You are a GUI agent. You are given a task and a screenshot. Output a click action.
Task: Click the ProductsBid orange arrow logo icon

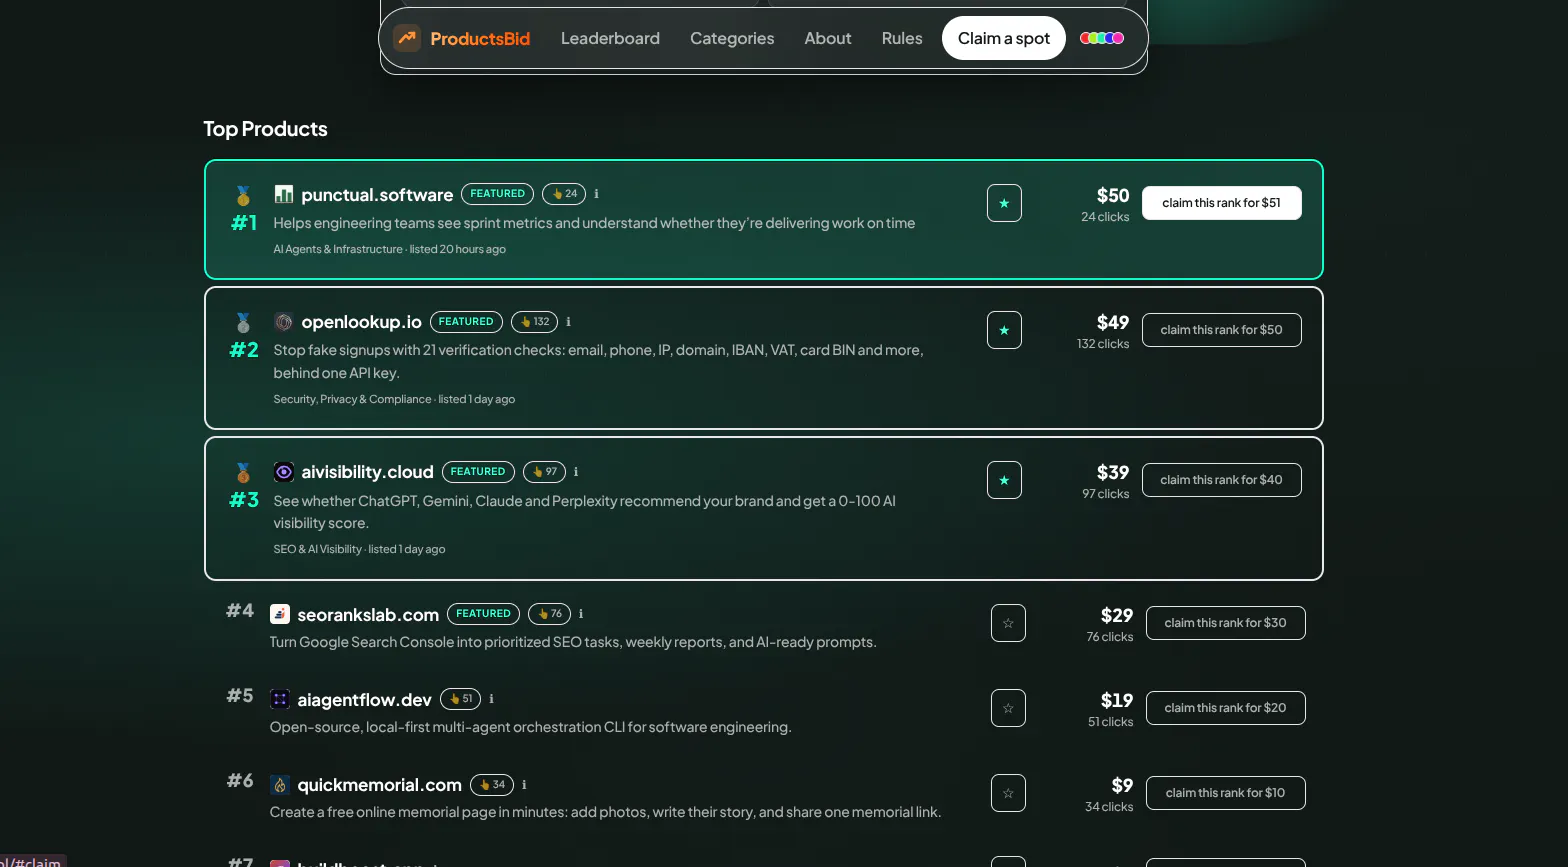(x=407, y=38)
